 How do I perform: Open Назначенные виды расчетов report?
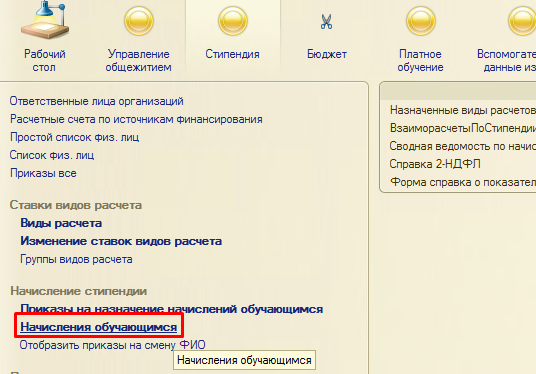click(x=463, y=110)
